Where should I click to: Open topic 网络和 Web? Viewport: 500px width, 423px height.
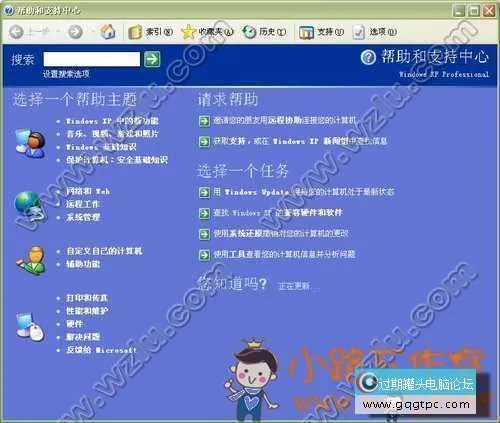click(88, 191)
